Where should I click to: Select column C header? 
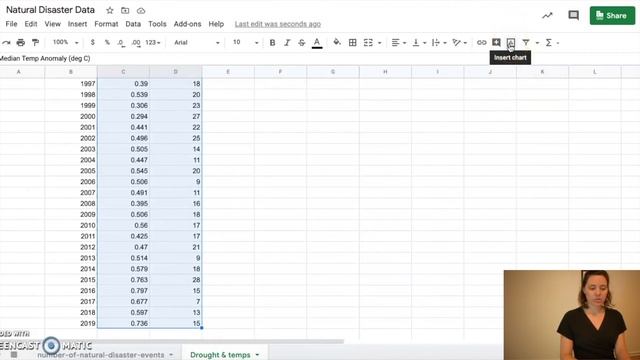click(x=123, y=72)
